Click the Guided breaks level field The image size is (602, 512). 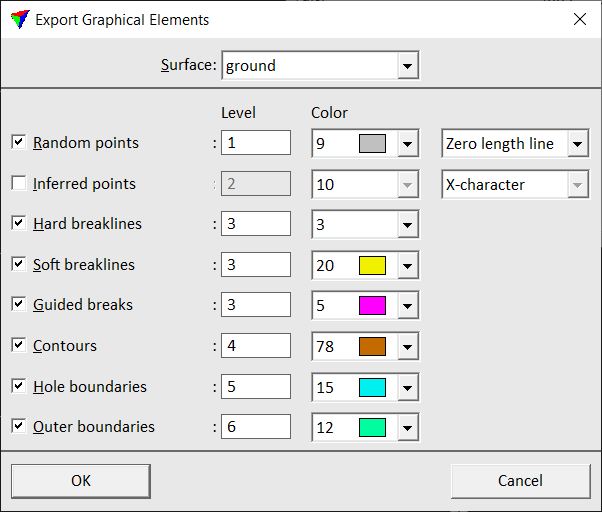(x=256, y=304)
